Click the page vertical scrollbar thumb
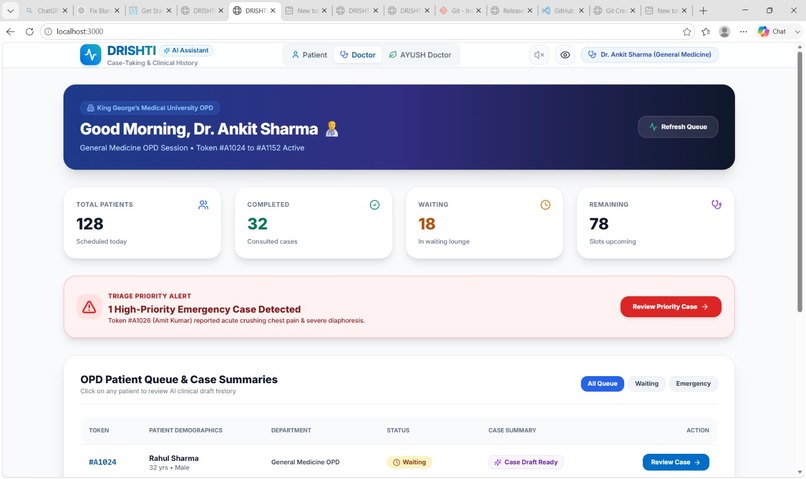This screenshot has height=479, width=806. click(799, 181)
